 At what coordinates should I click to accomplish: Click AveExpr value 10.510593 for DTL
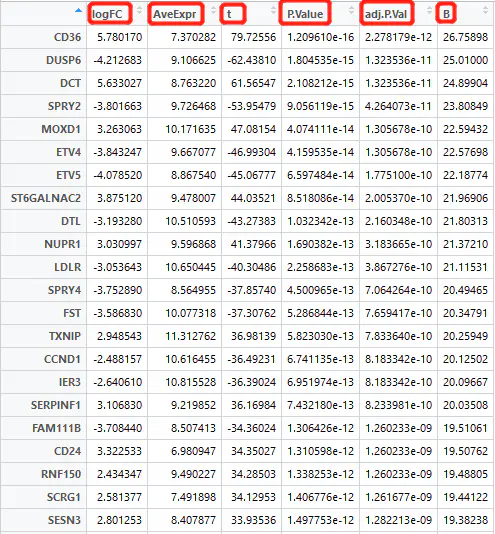pyautogui.click(x=190, y=221)
